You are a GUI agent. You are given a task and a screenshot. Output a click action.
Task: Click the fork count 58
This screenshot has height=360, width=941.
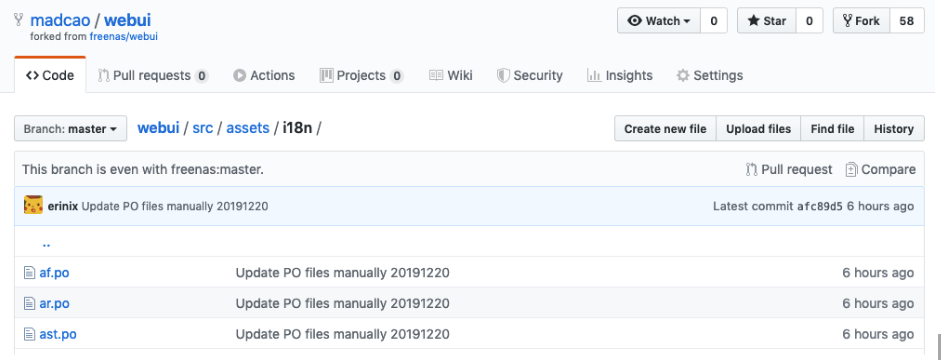[x=906, y=21]
